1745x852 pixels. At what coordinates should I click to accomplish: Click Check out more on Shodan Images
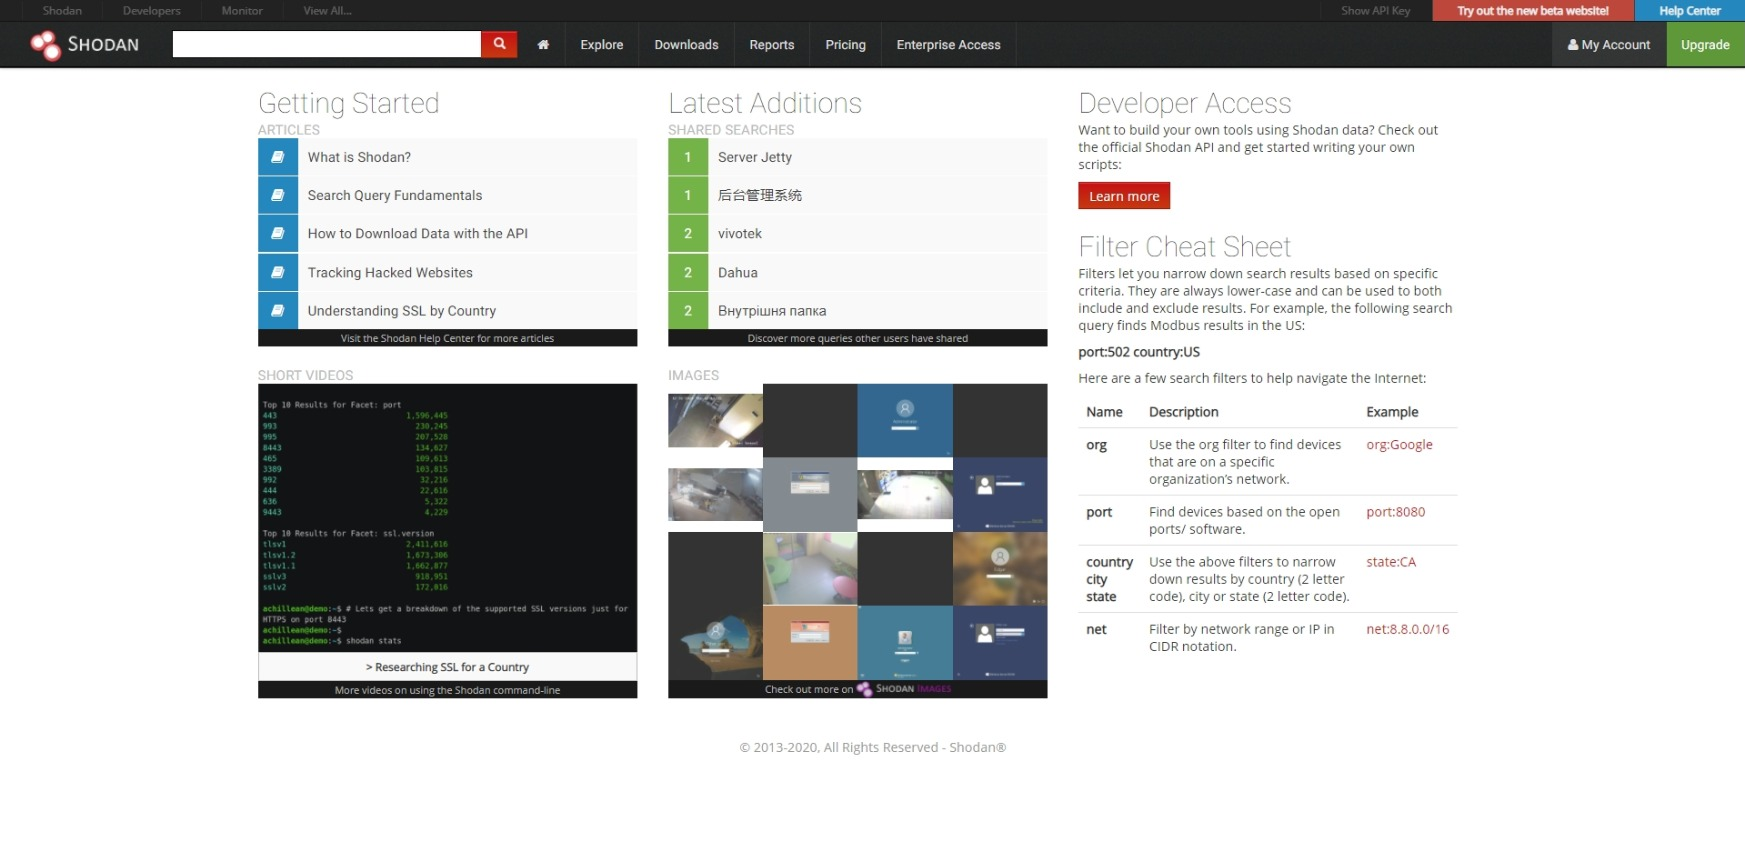[857, 689]
